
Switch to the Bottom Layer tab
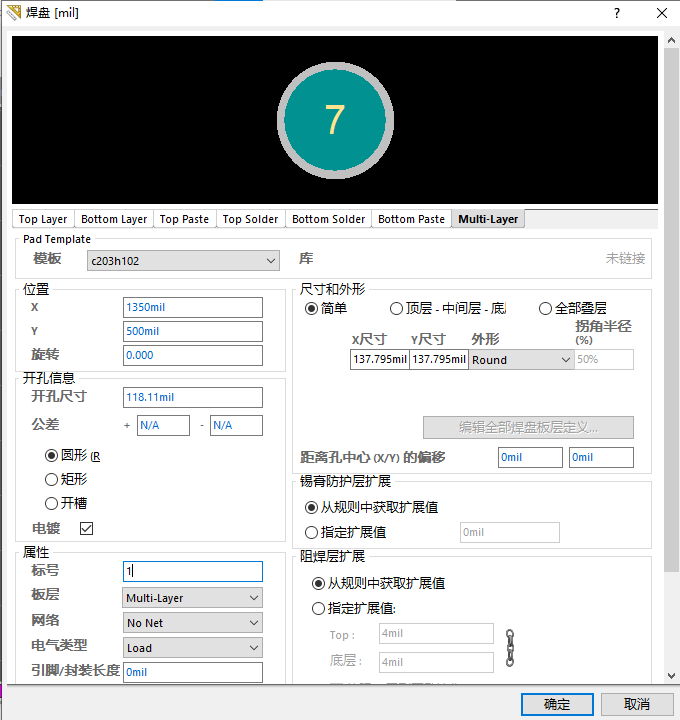coord(114,219)
